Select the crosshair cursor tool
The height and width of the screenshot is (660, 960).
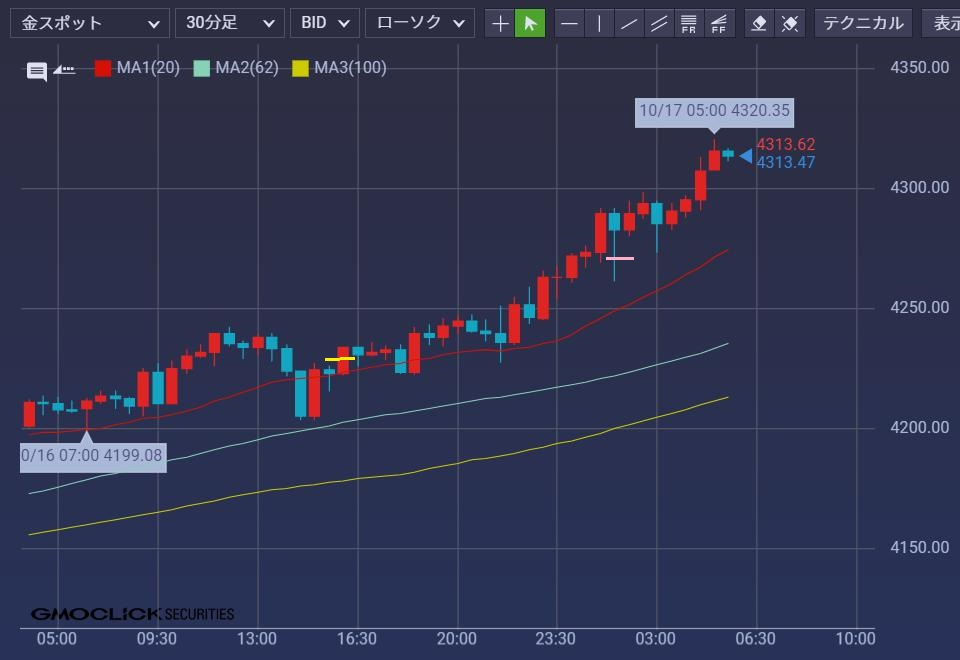pyautogui.click(x=500, y=23)
